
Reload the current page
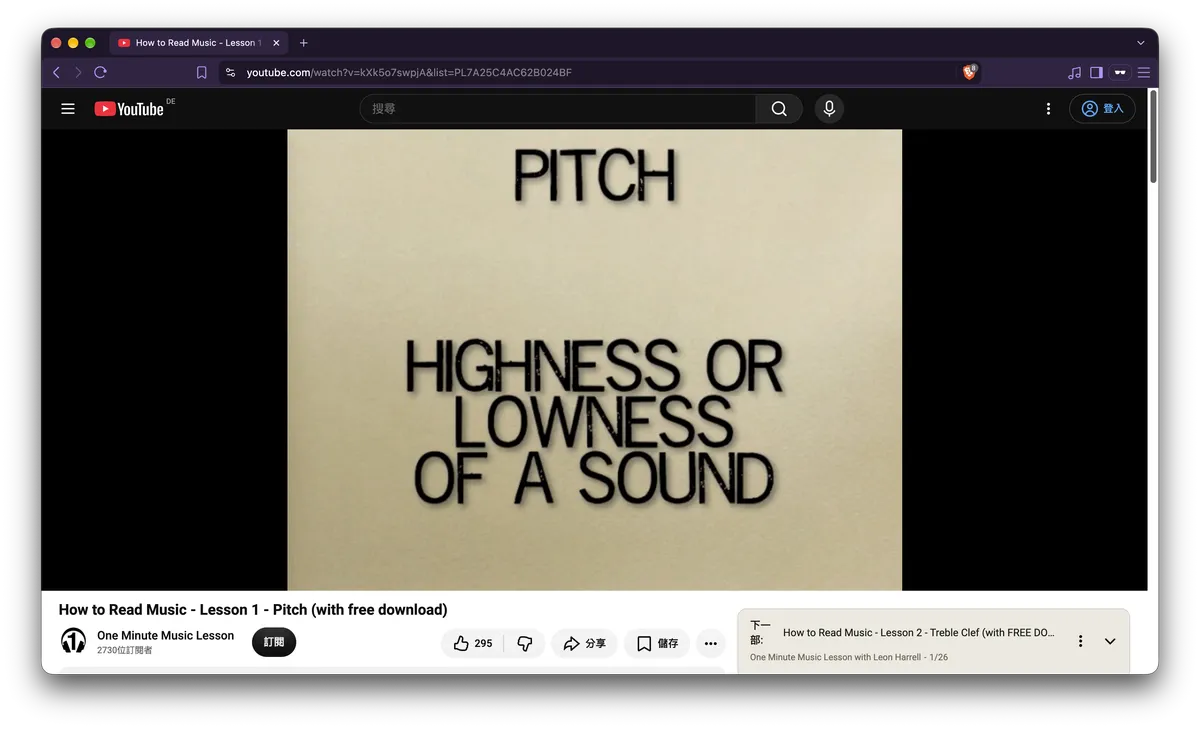click(100, 72)
